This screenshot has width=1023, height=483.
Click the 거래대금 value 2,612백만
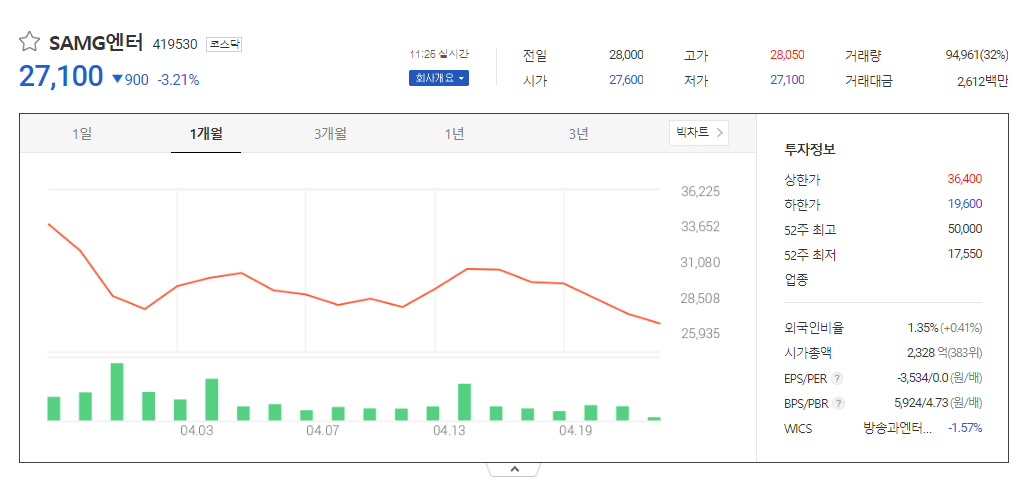tap(982, 81)
